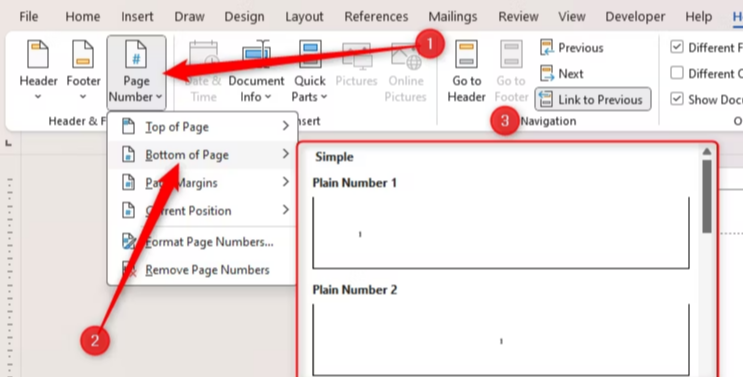Screen dimensions: 743x377
Task: Click the Footer dropdown chevron
Action: pyautogui.click(x=83, y=97)
